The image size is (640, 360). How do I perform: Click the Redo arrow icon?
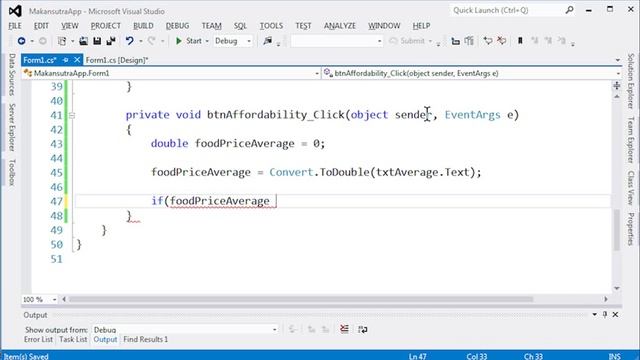point(151,41)
